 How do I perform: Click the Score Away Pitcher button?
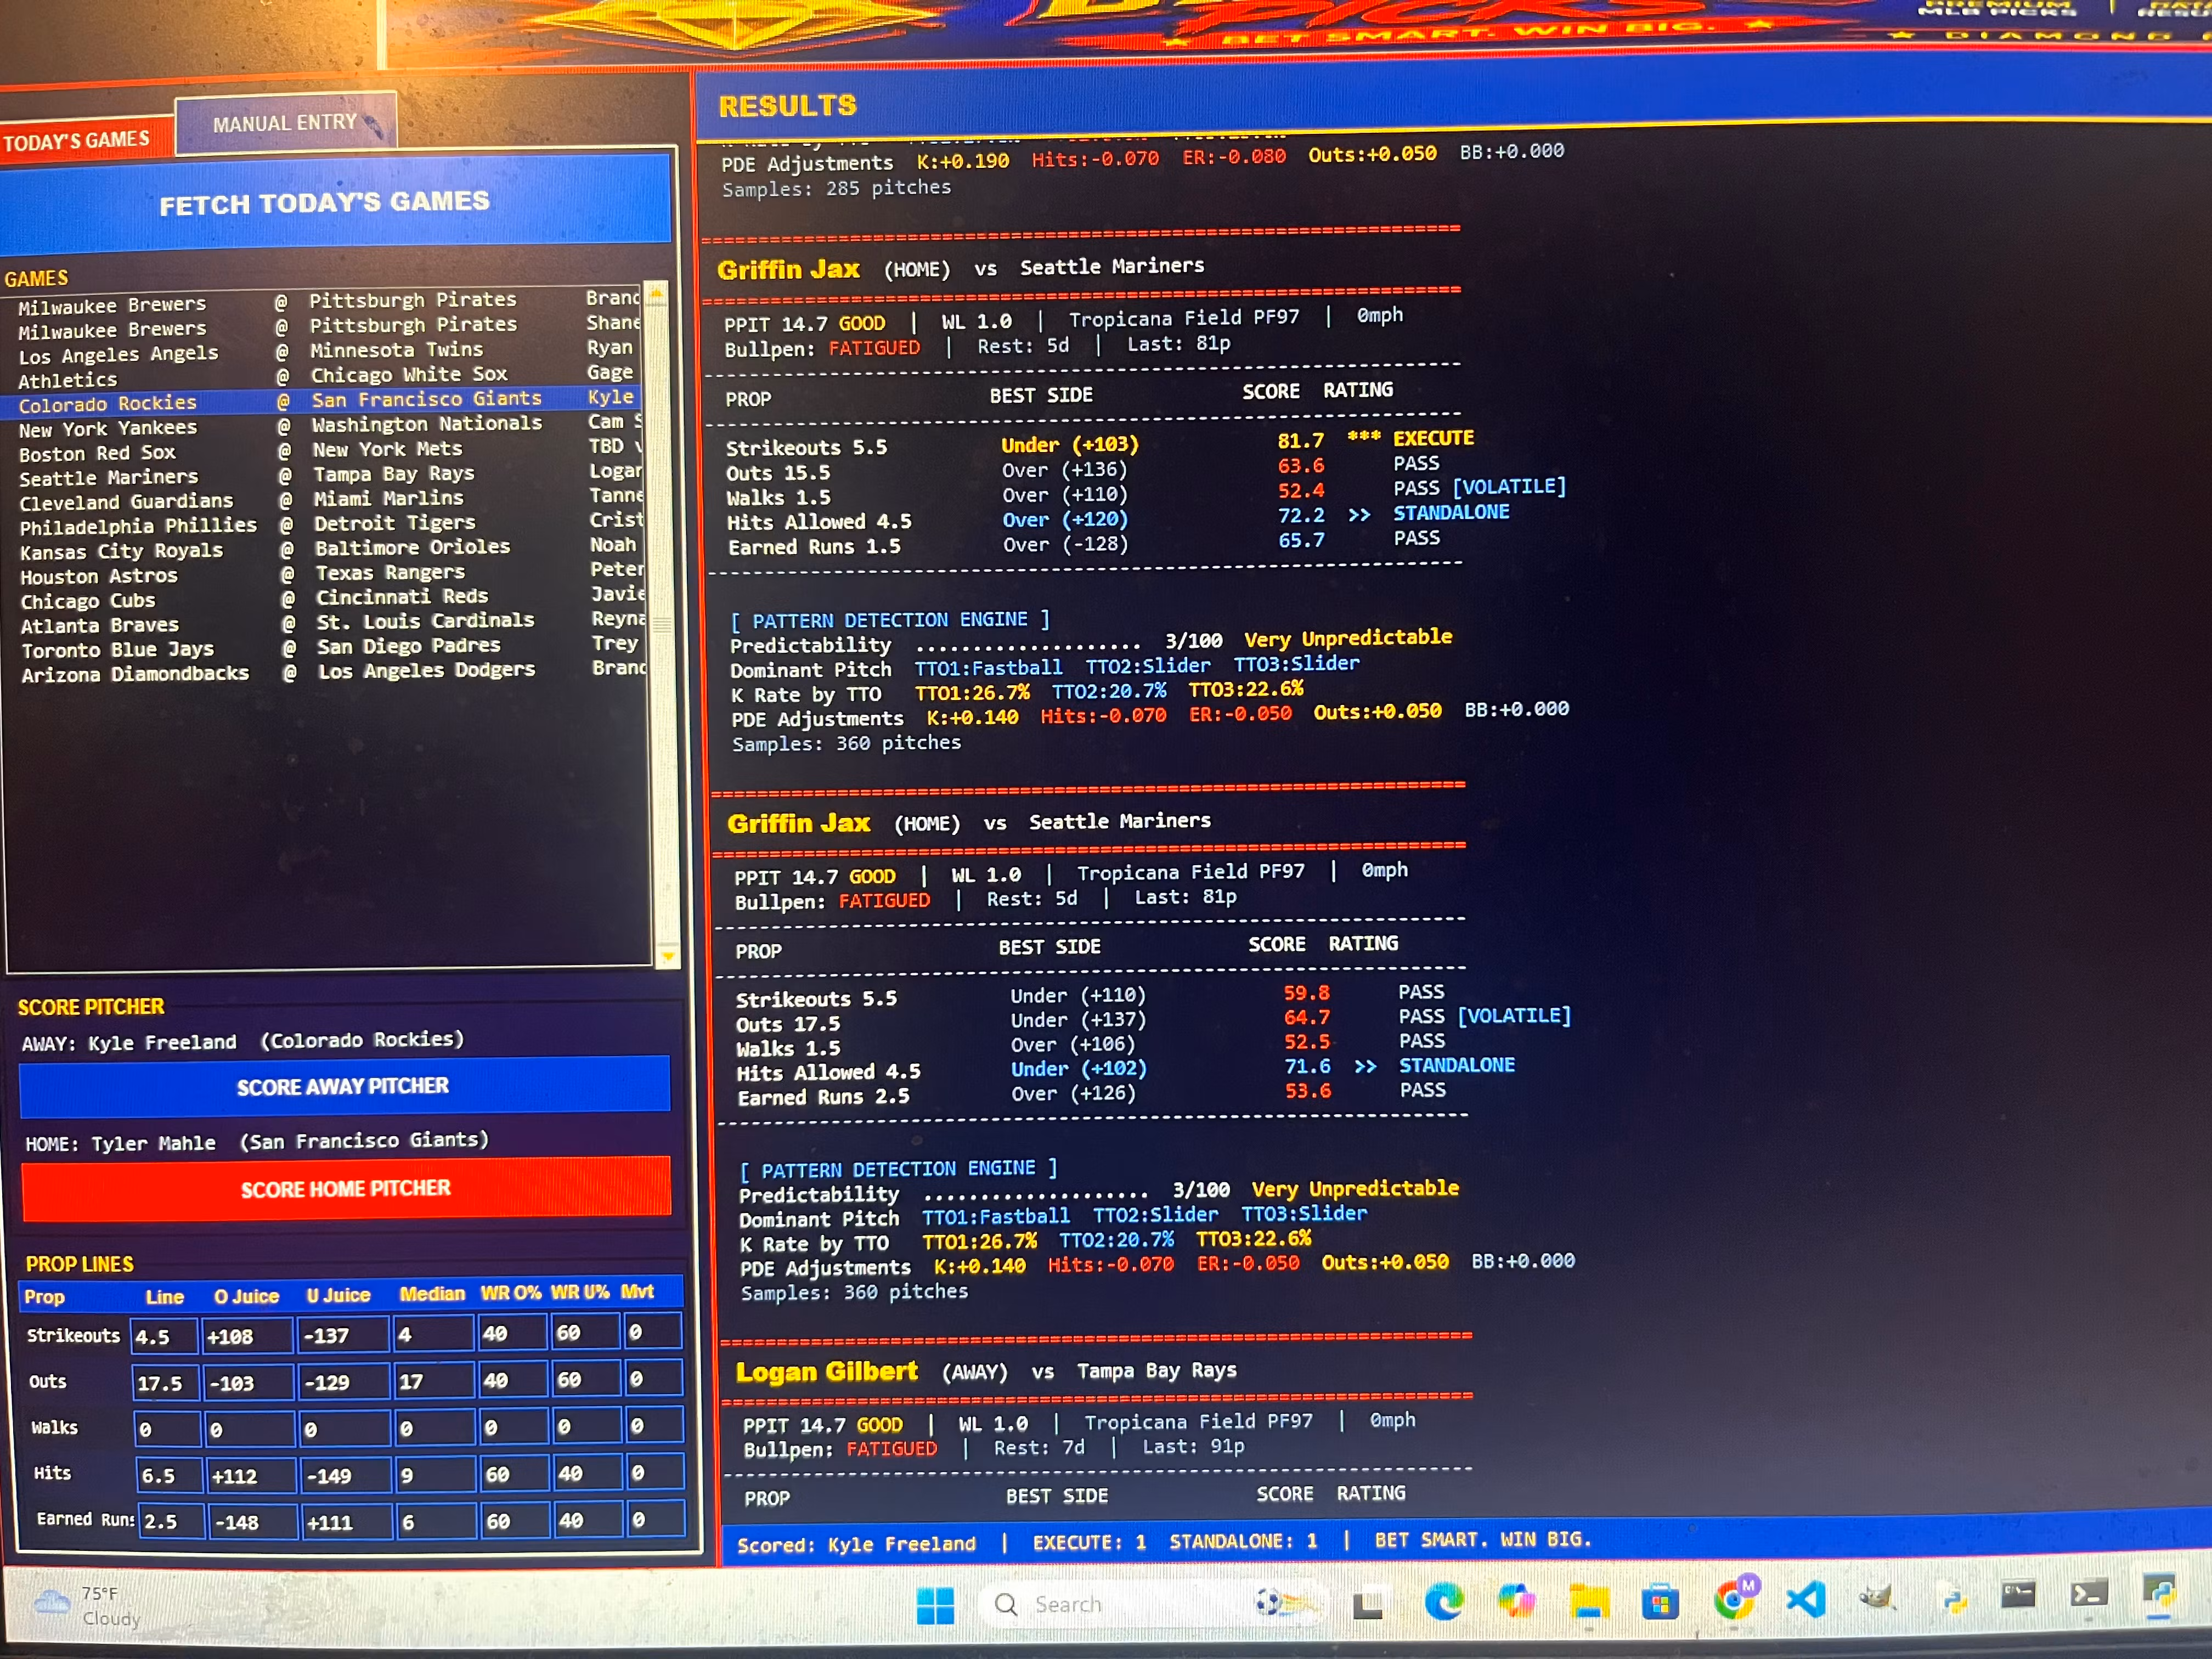point(344,1087)
